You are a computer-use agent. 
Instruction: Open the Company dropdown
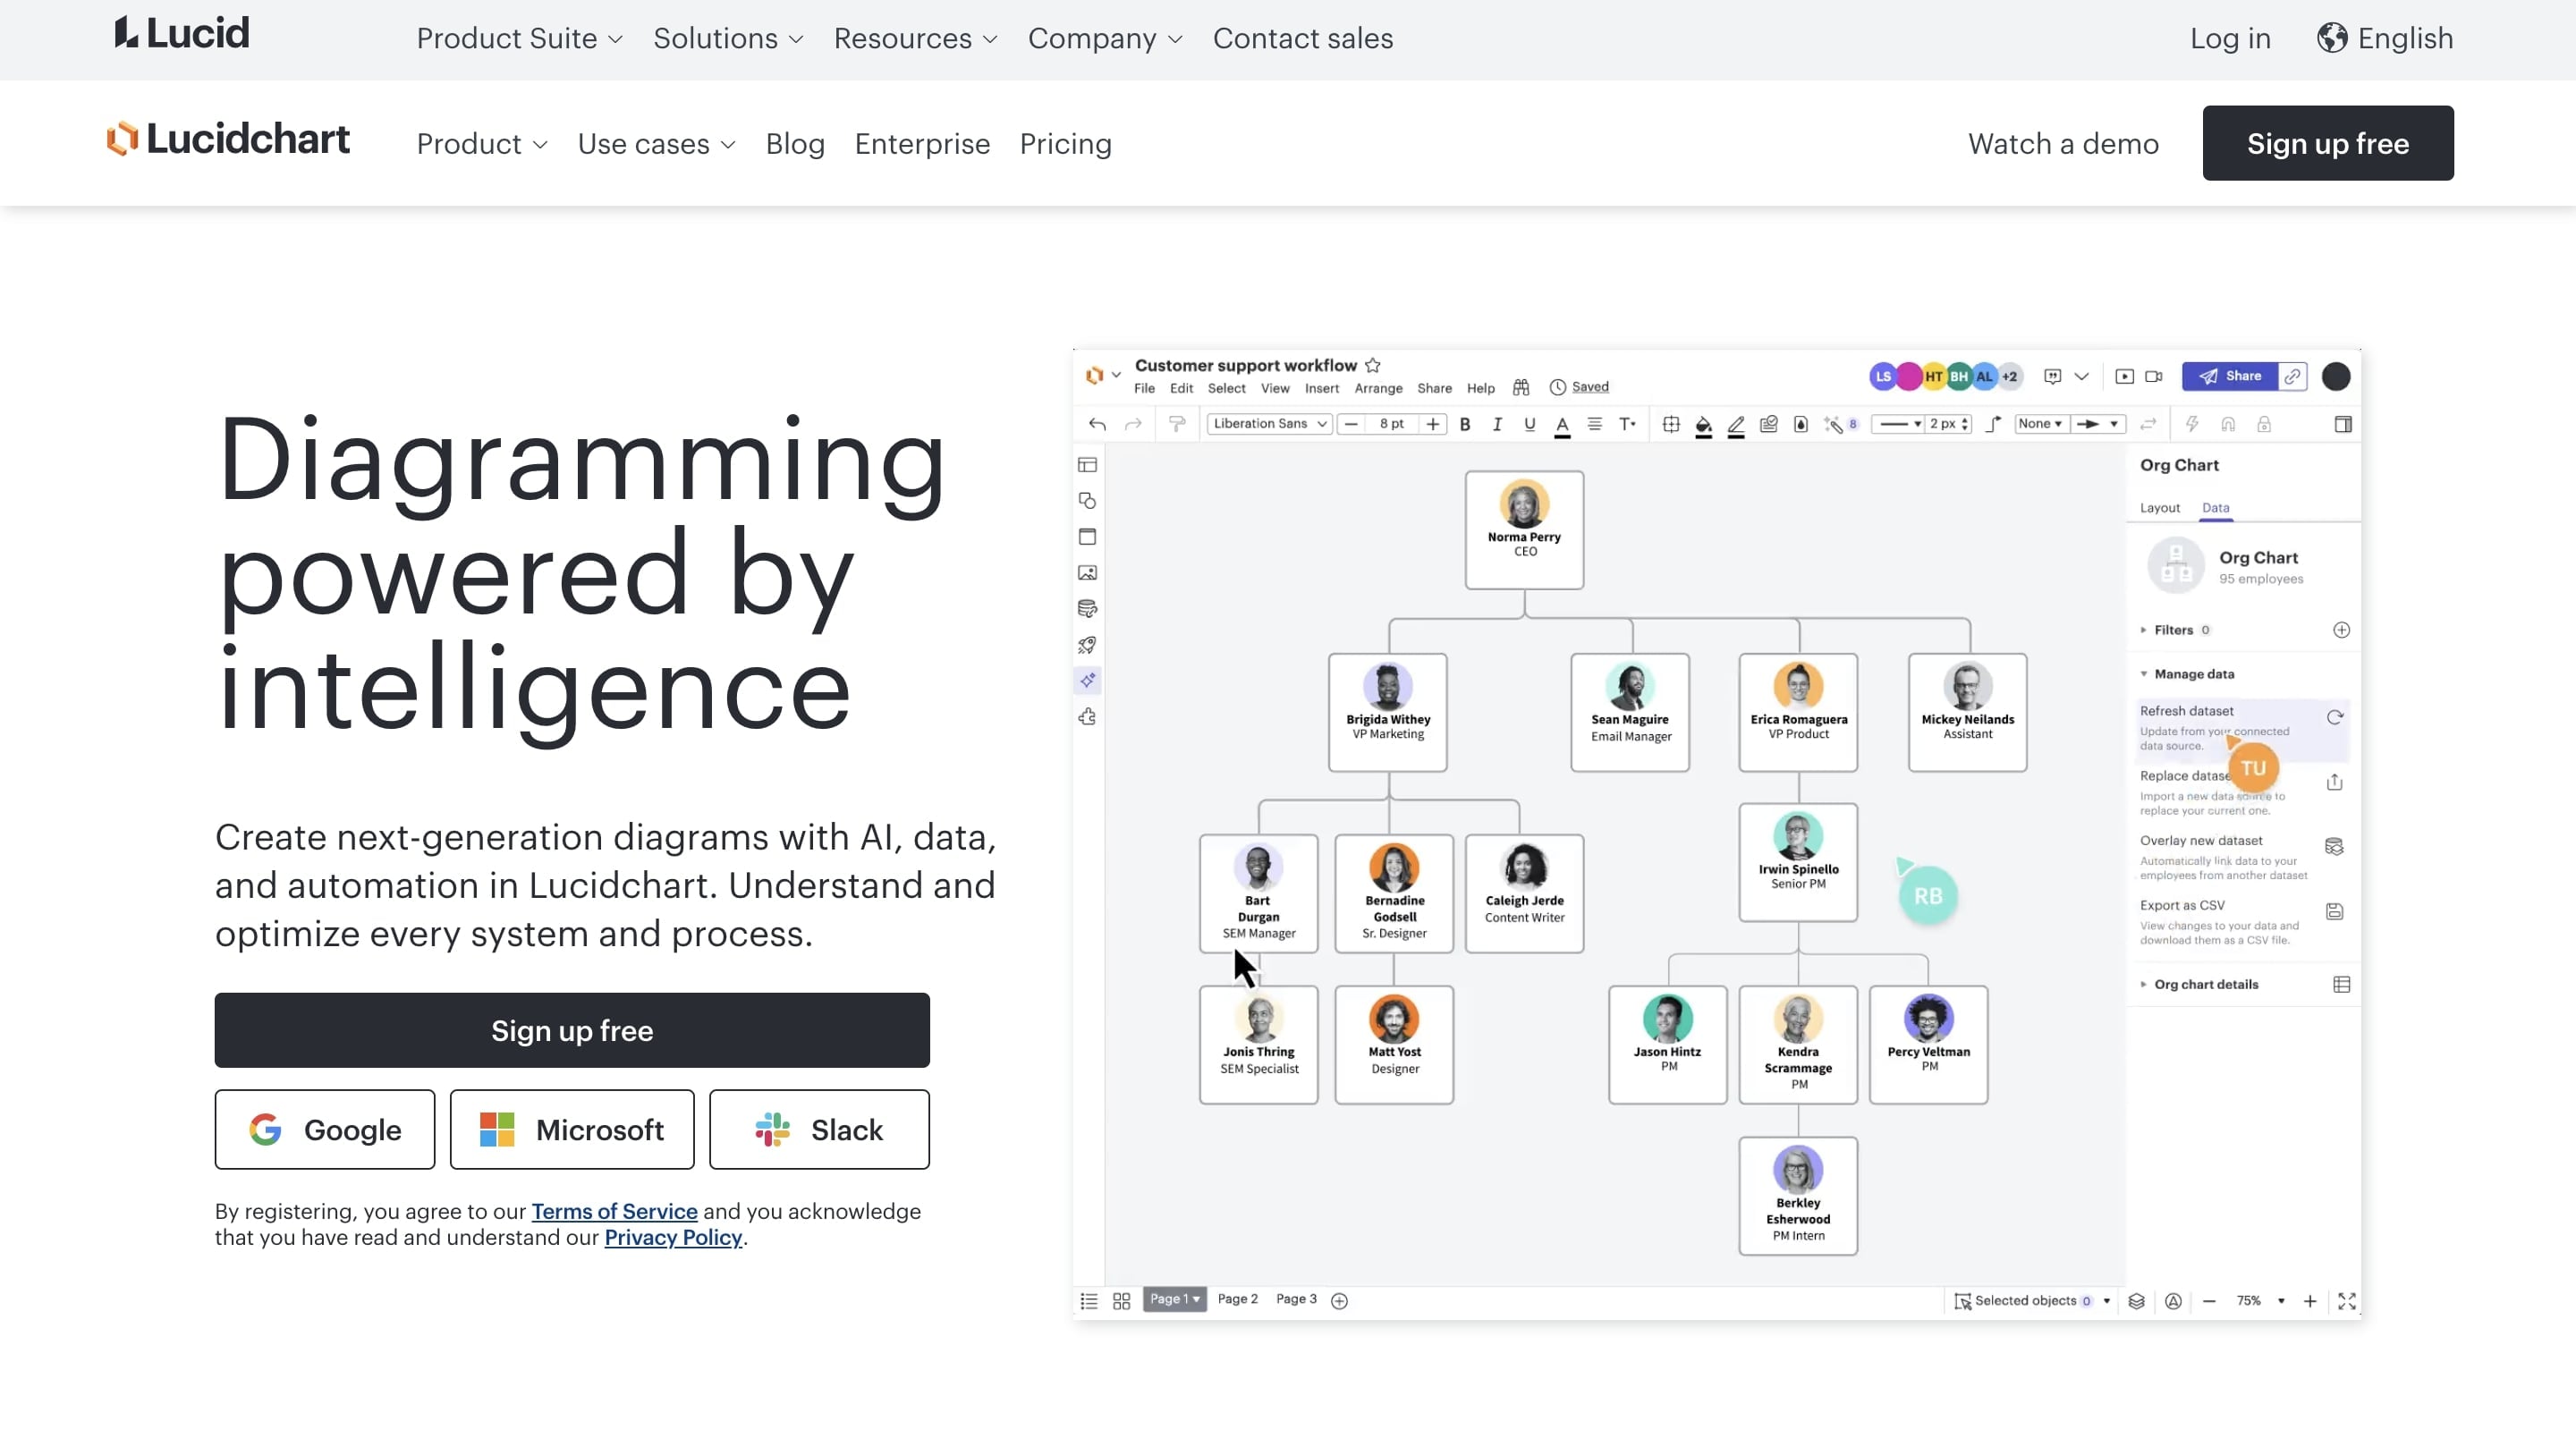pos(1105,38)
